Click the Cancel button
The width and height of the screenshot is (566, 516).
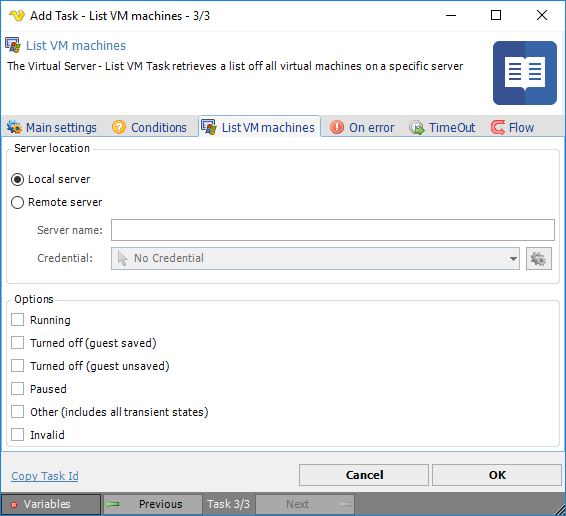[364, 475]
